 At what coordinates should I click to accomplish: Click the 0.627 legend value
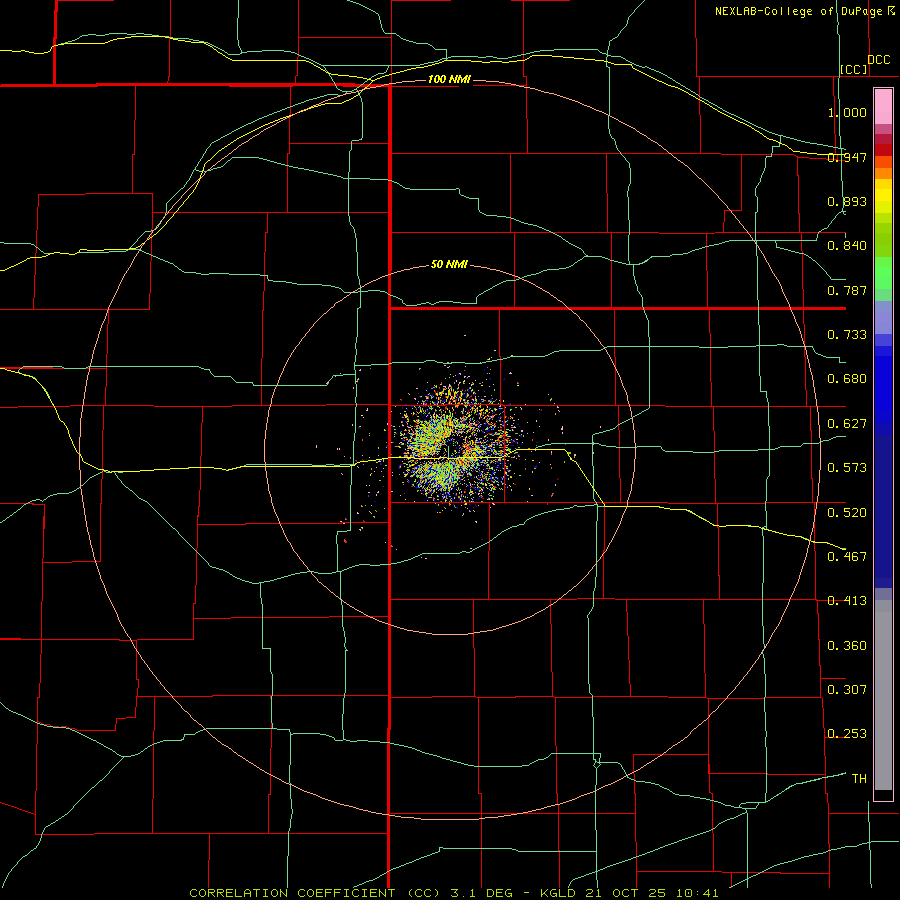[x=847, y=424]
